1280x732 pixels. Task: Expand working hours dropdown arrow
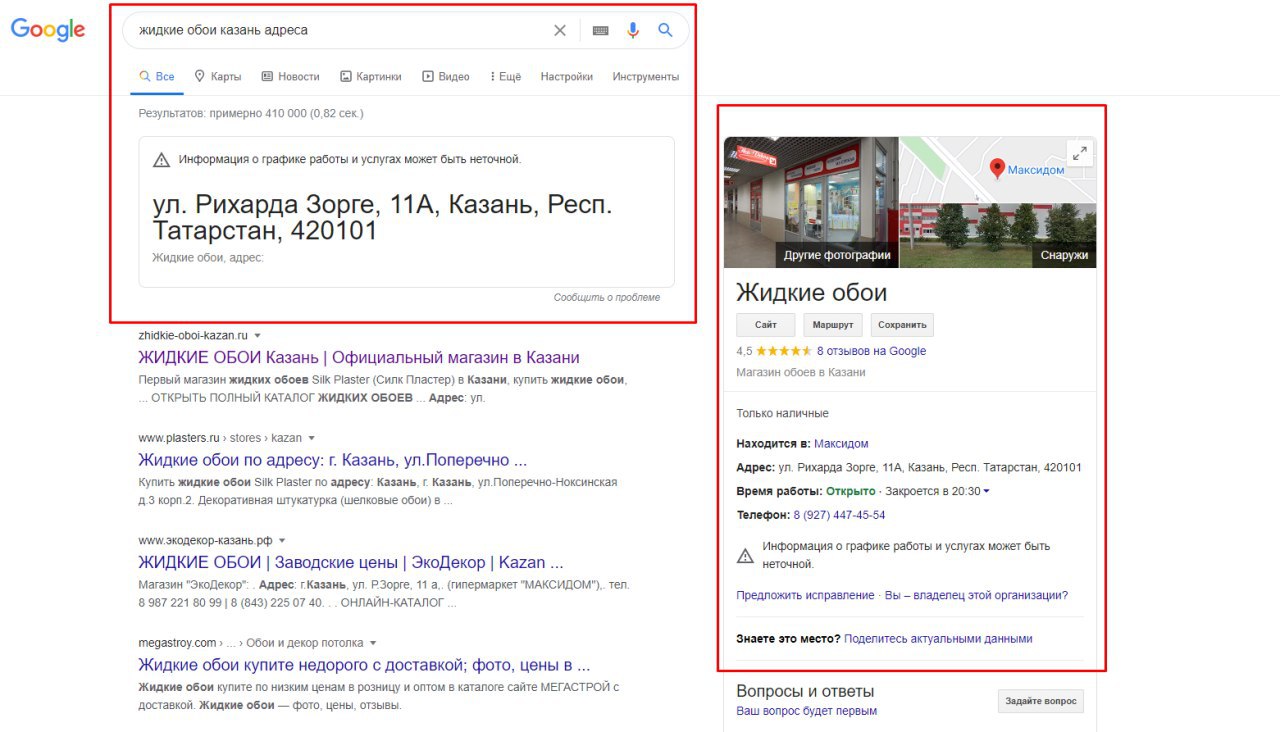point(987,491)
